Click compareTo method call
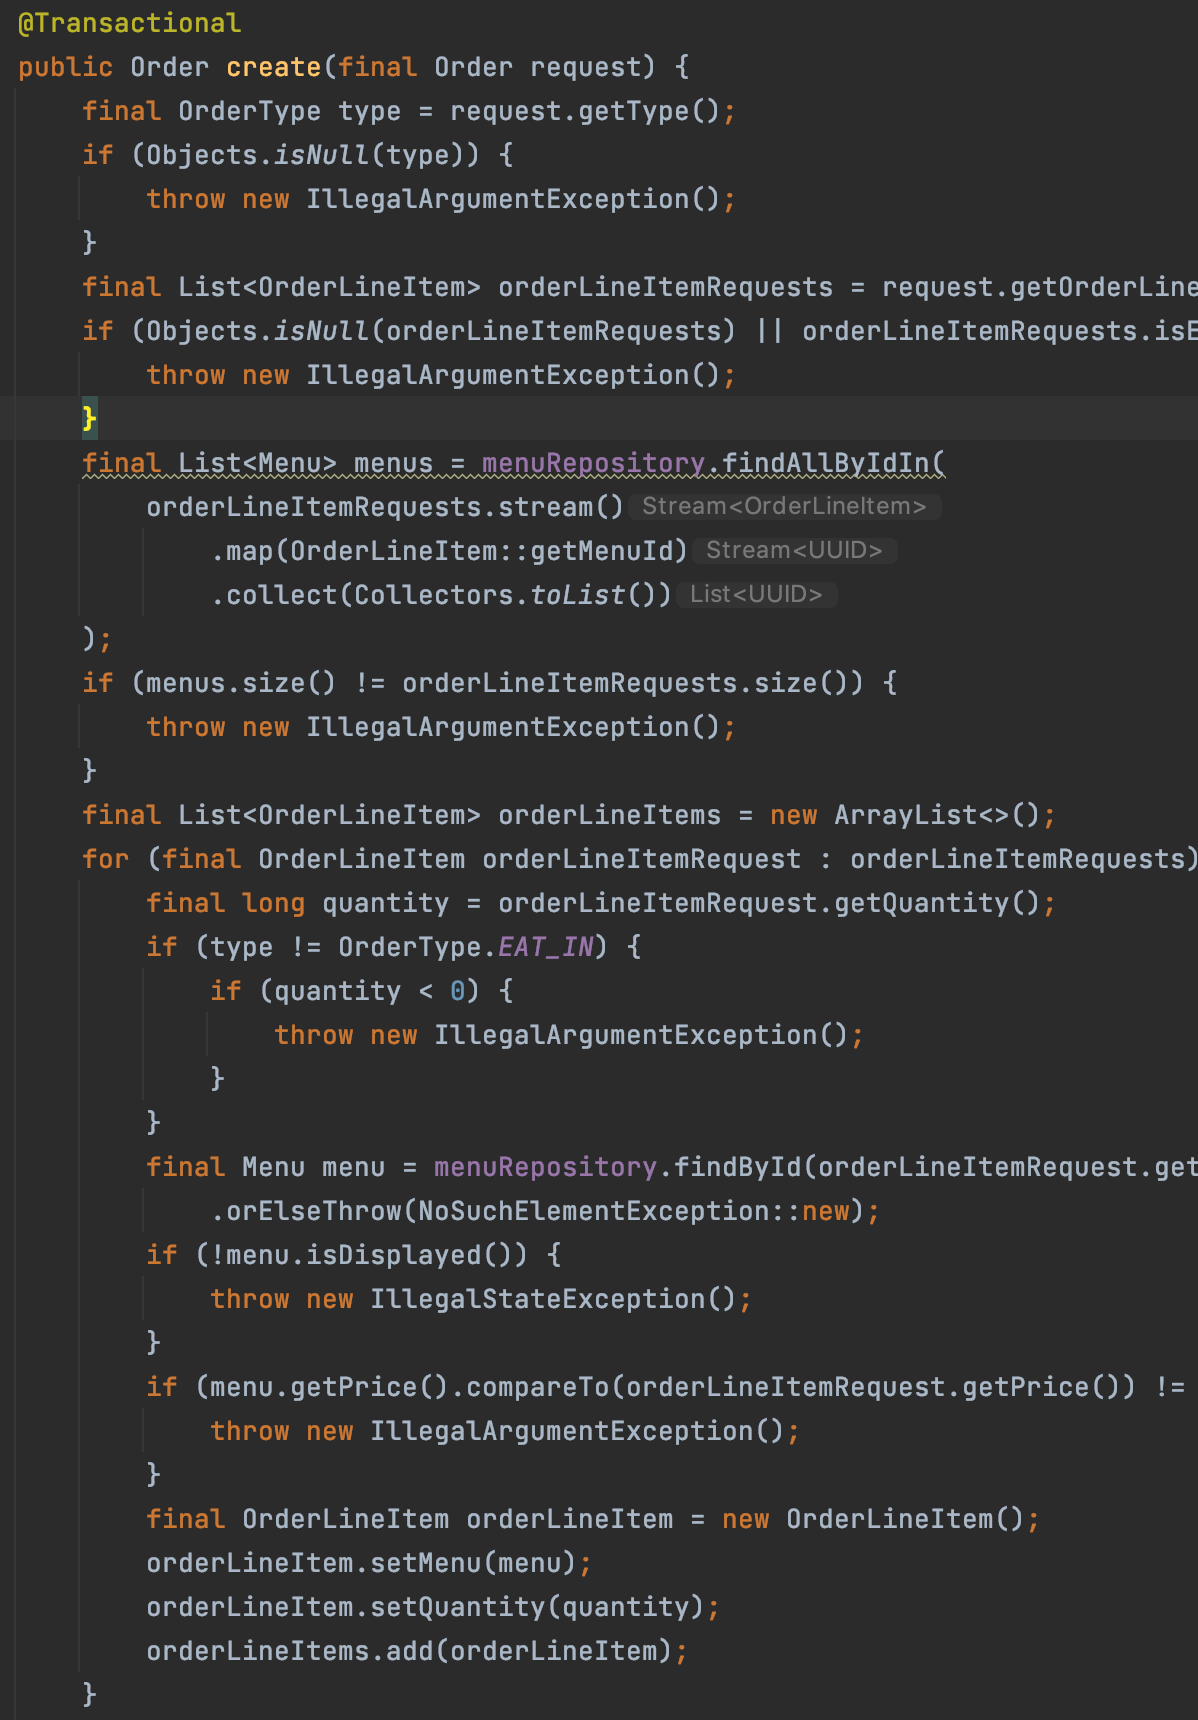The image size is (1198, 1720). [x=537, y=1387]
